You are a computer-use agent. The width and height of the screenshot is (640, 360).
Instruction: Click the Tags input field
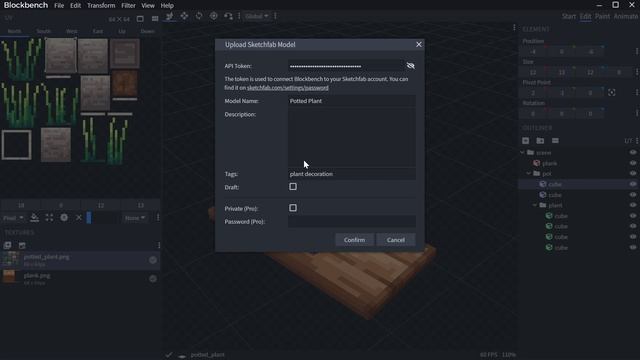pos(352,174)
